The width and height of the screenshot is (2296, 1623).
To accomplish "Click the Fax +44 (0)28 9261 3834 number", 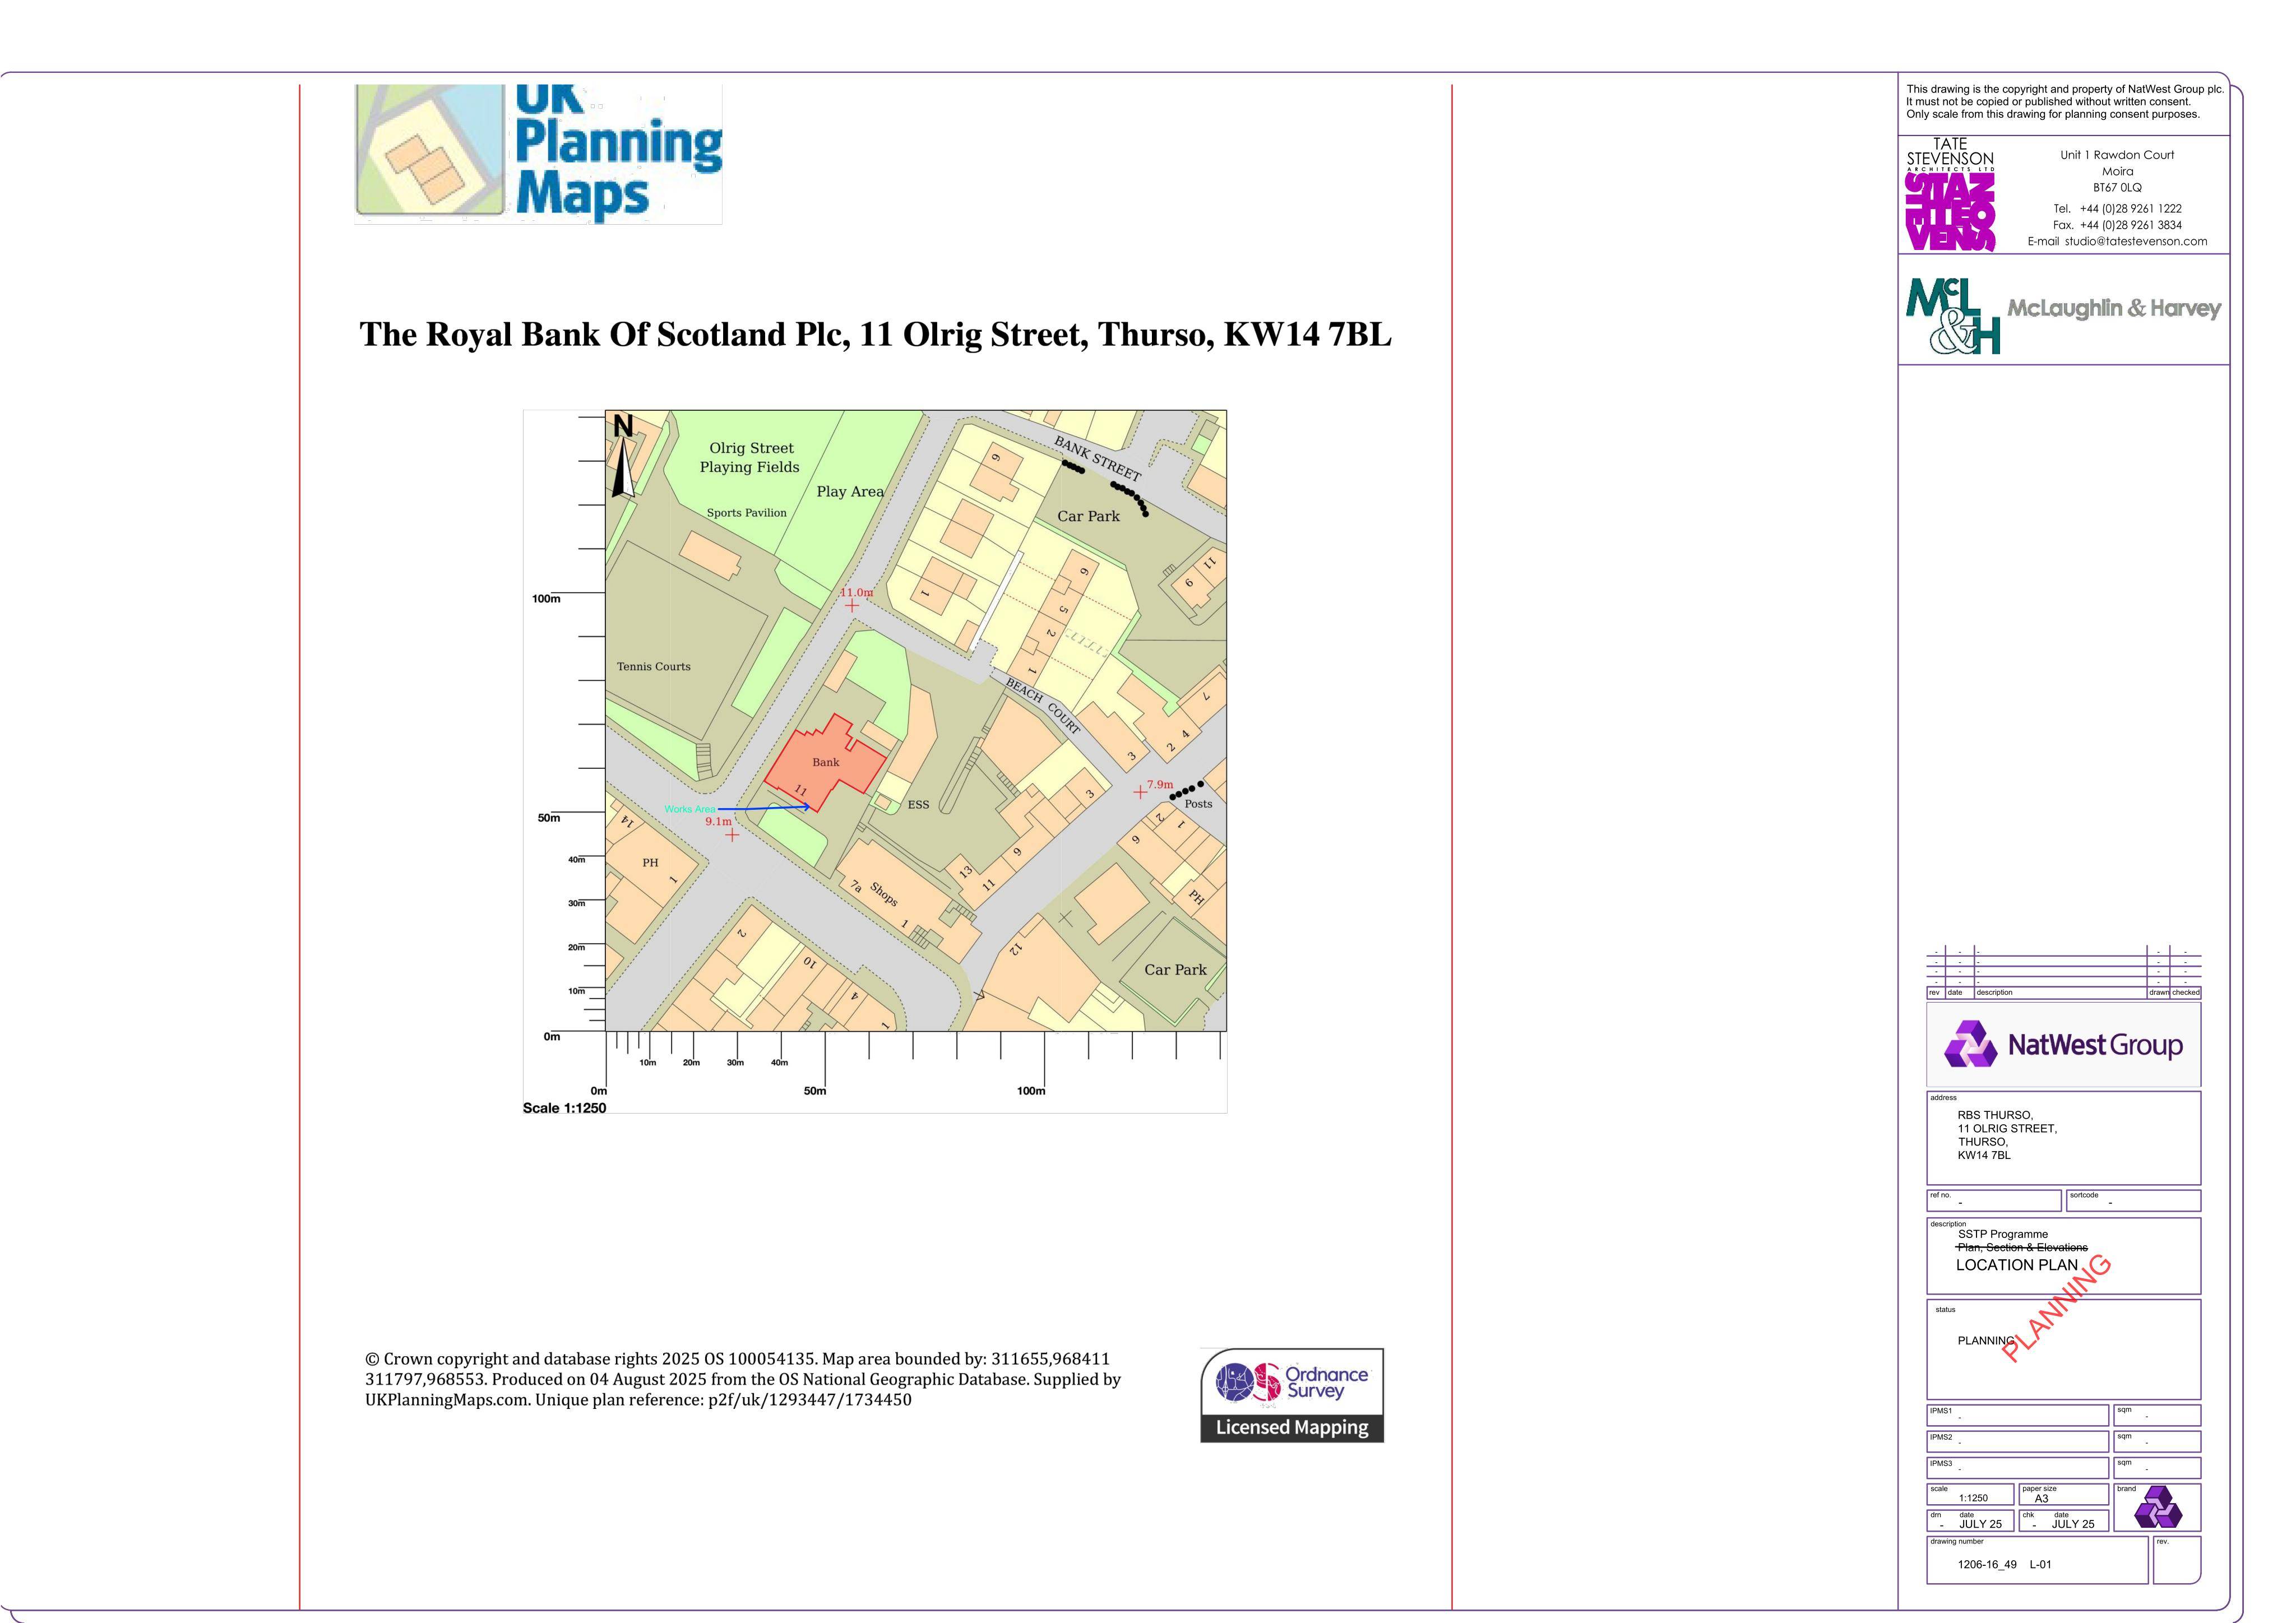I will click(2117, 225).
